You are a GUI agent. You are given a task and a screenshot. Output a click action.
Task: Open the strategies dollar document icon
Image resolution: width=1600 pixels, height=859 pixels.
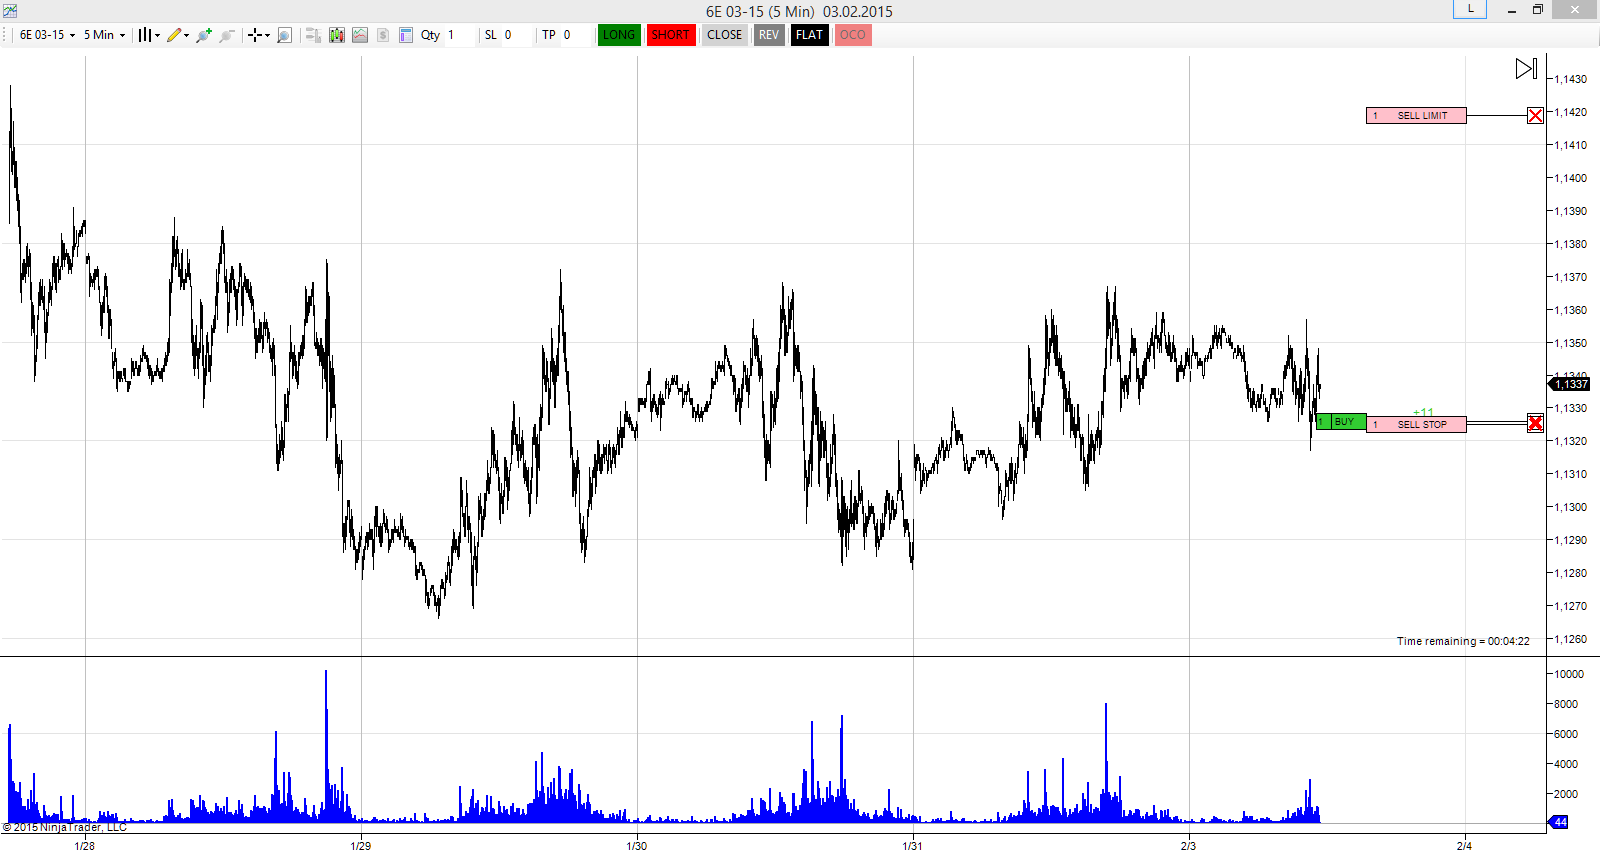[x=383, y=35]
